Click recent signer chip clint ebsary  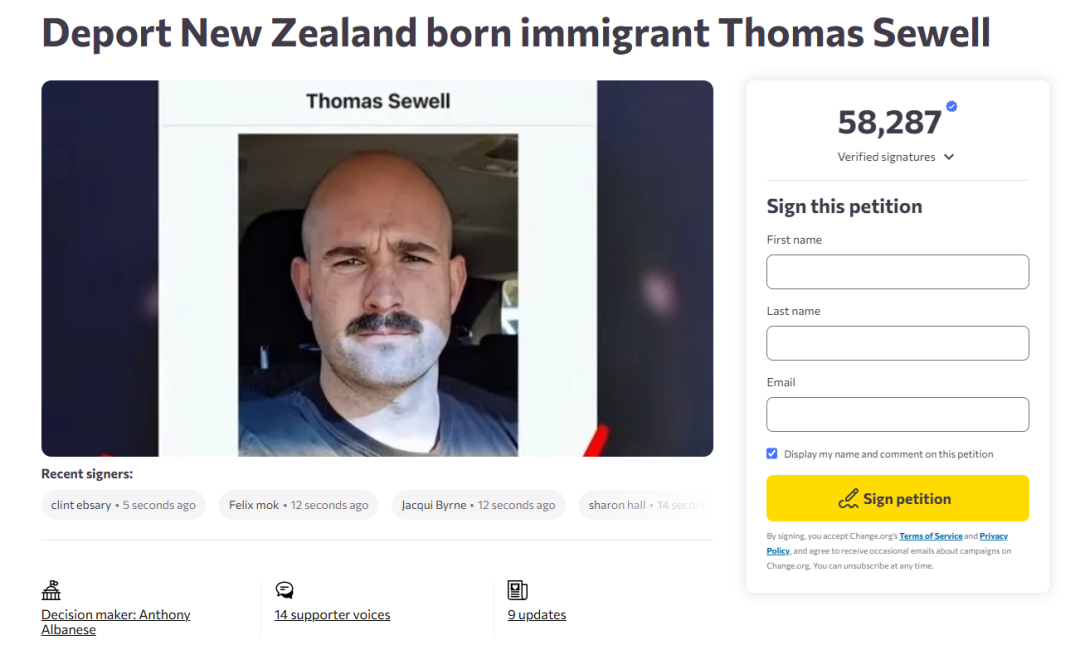(123, 505)
